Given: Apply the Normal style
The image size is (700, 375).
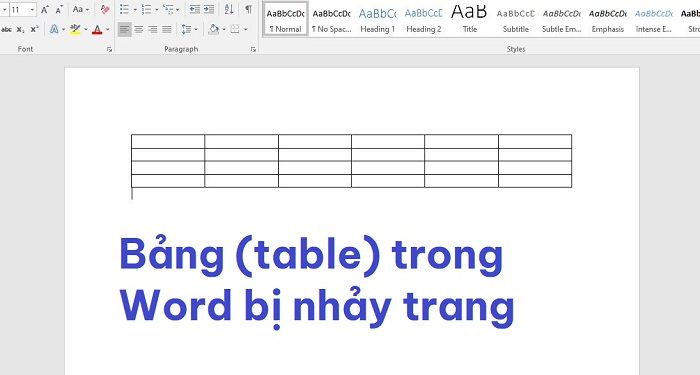Looking at the screenshot, I should coord(285,19).
